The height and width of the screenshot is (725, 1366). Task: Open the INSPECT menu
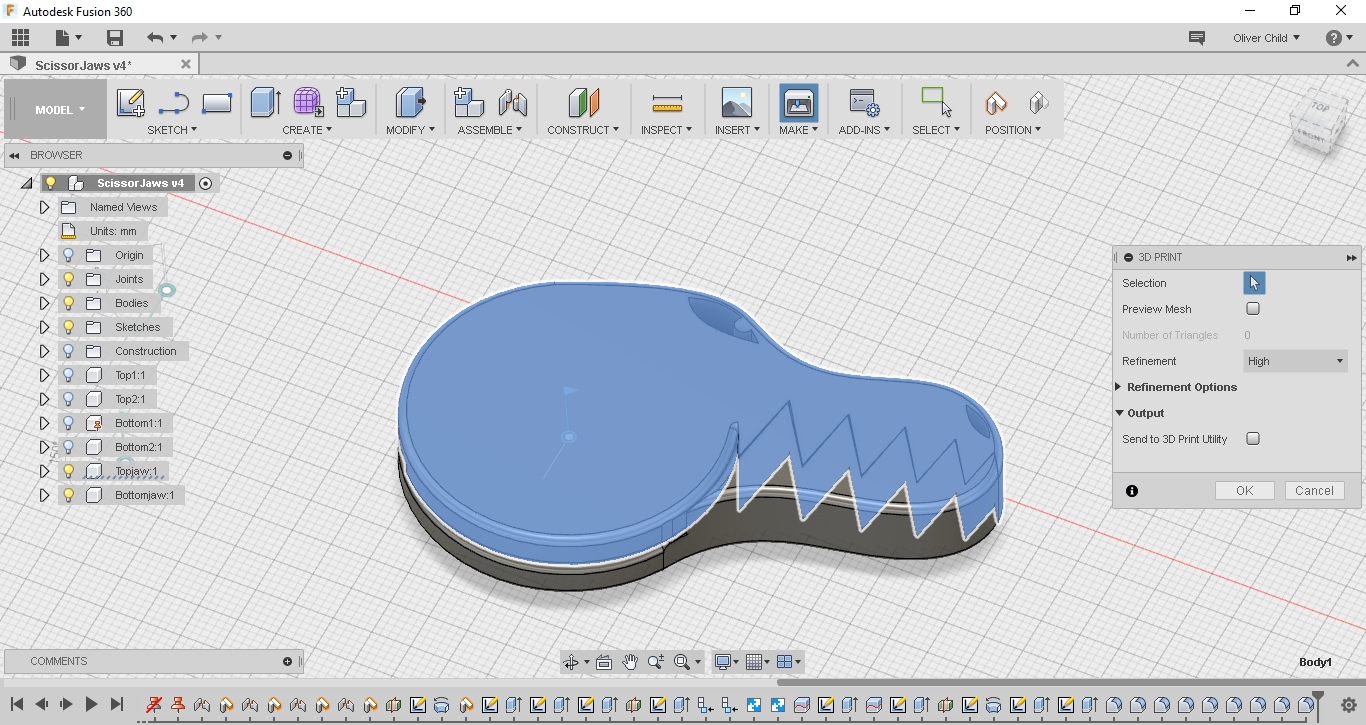point(667,130)
